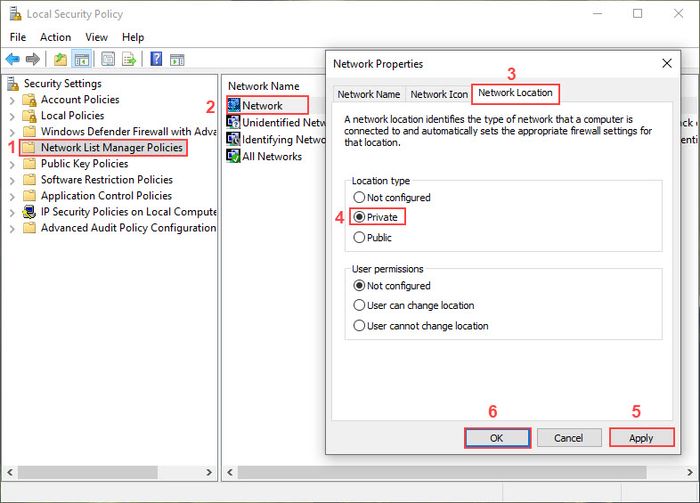
Task: Click the Export List toolbar icon
Action: tap(130, 59)
